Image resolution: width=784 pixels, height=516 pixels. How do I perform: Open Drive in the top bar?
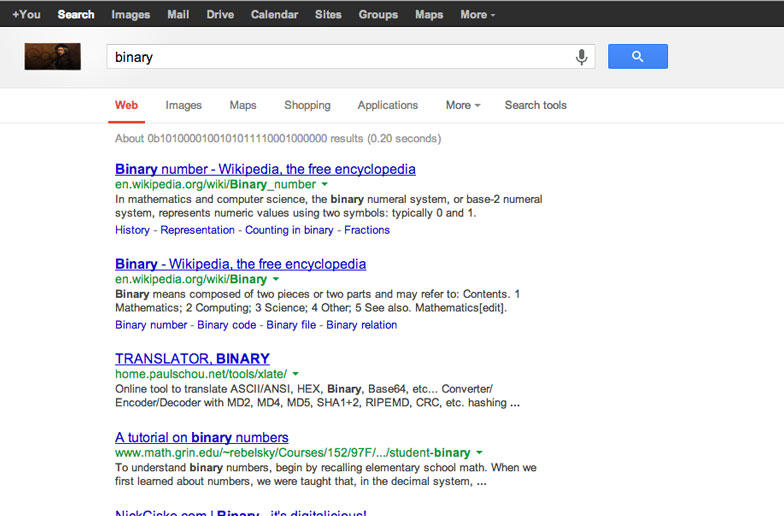pos(220,14)
